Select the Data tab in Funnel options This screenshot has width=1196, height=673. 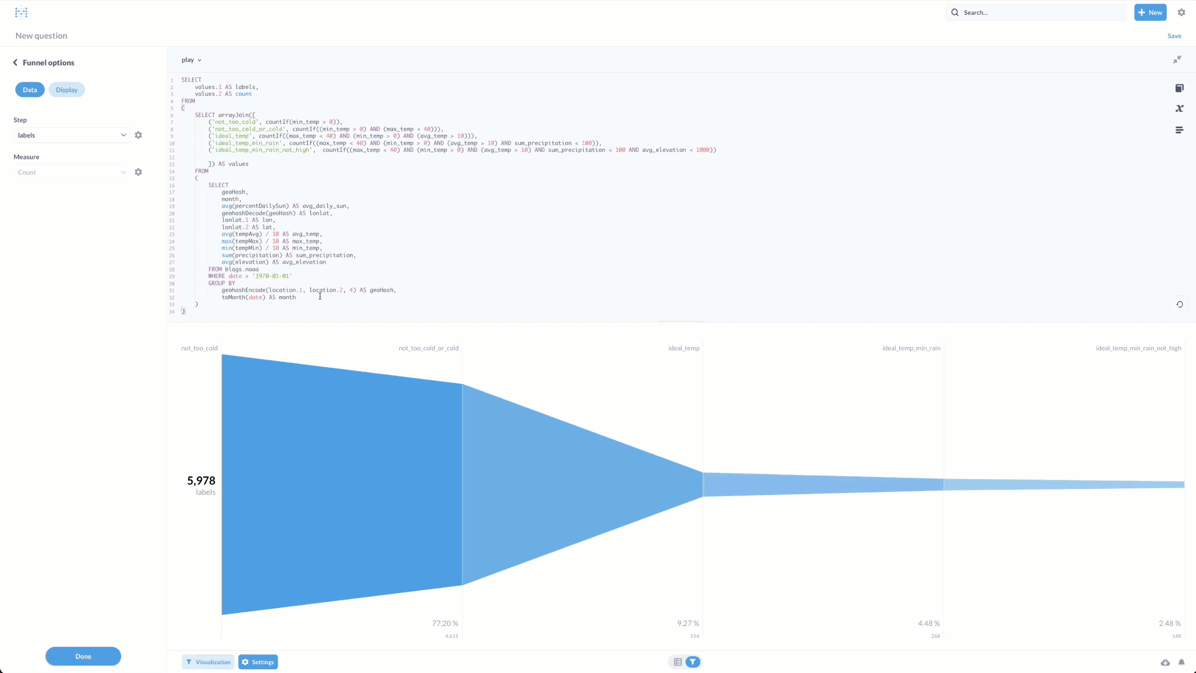(30, 90)
